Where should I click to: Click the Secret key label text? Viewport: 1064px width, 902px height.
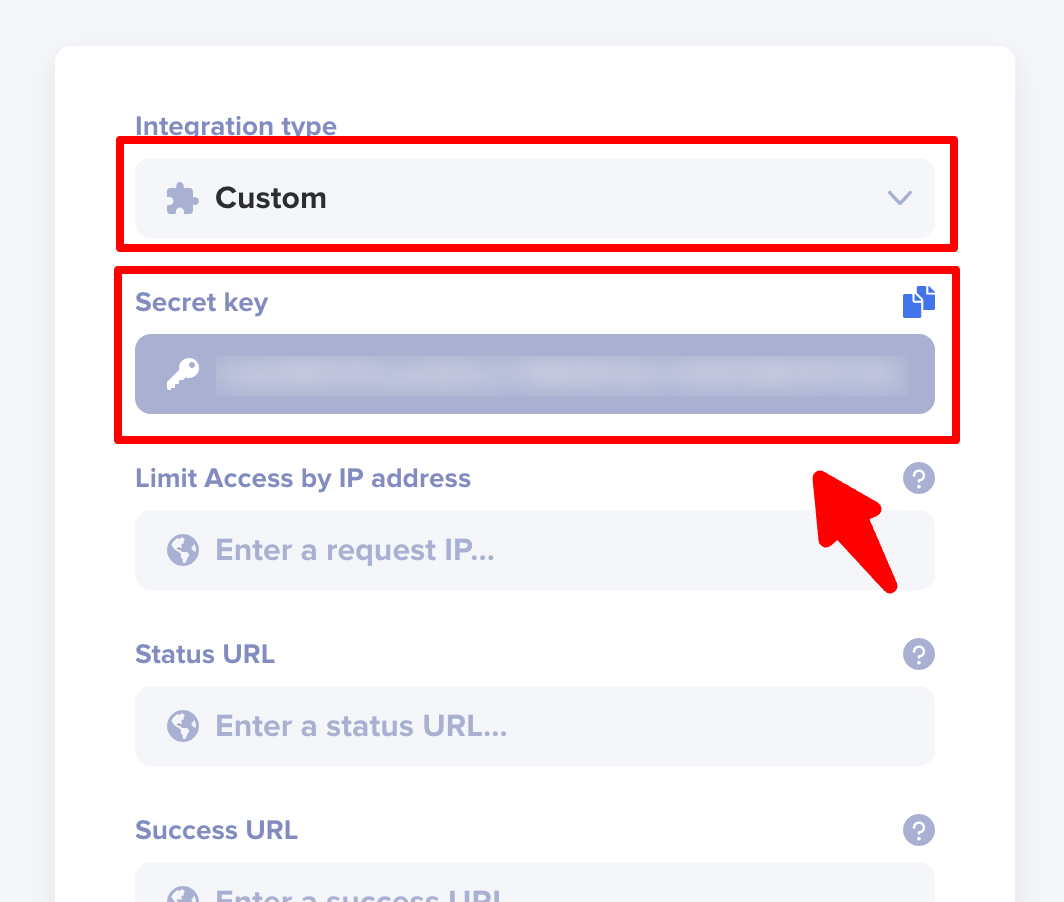(x=201, y=302)
